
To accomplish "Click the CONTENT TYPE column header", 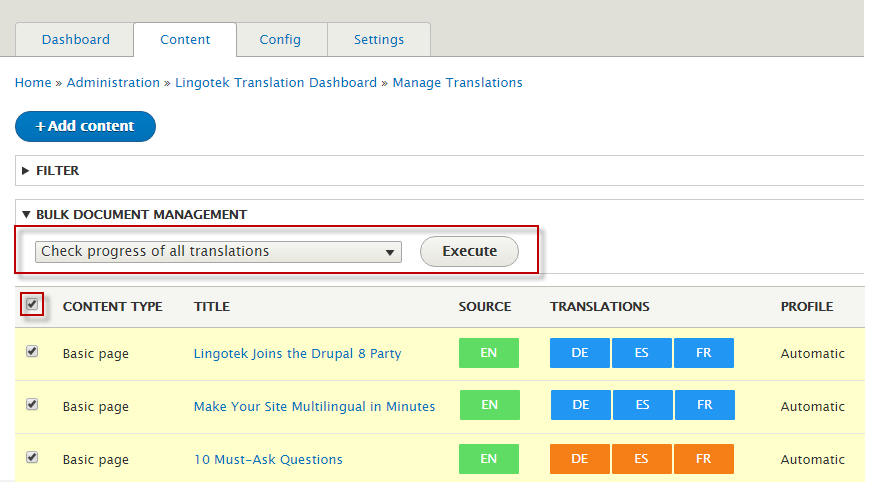I will click(x=112, y=307).
